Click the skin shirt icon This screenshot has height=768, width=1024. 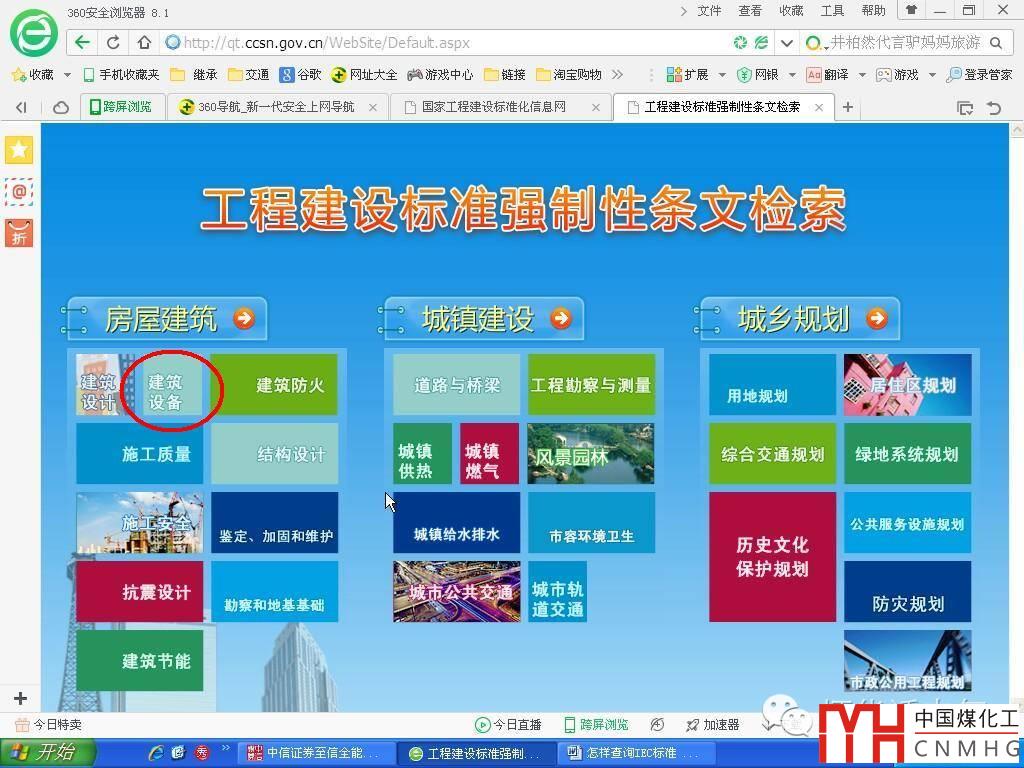[x=911, y=10]
